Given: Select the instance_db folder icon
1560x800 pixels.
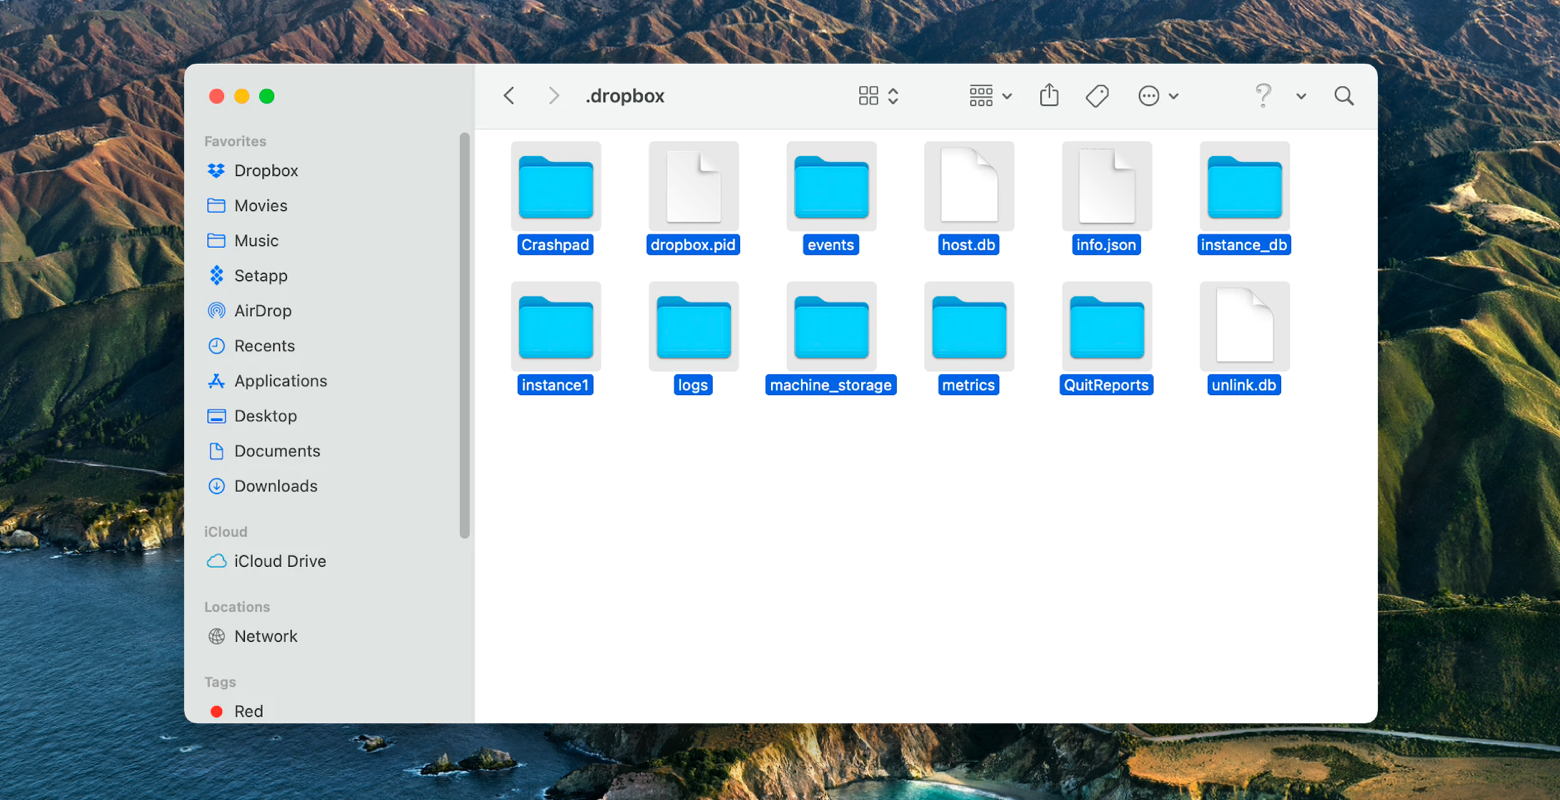Looking at the screenshot, I should 1245,187.
